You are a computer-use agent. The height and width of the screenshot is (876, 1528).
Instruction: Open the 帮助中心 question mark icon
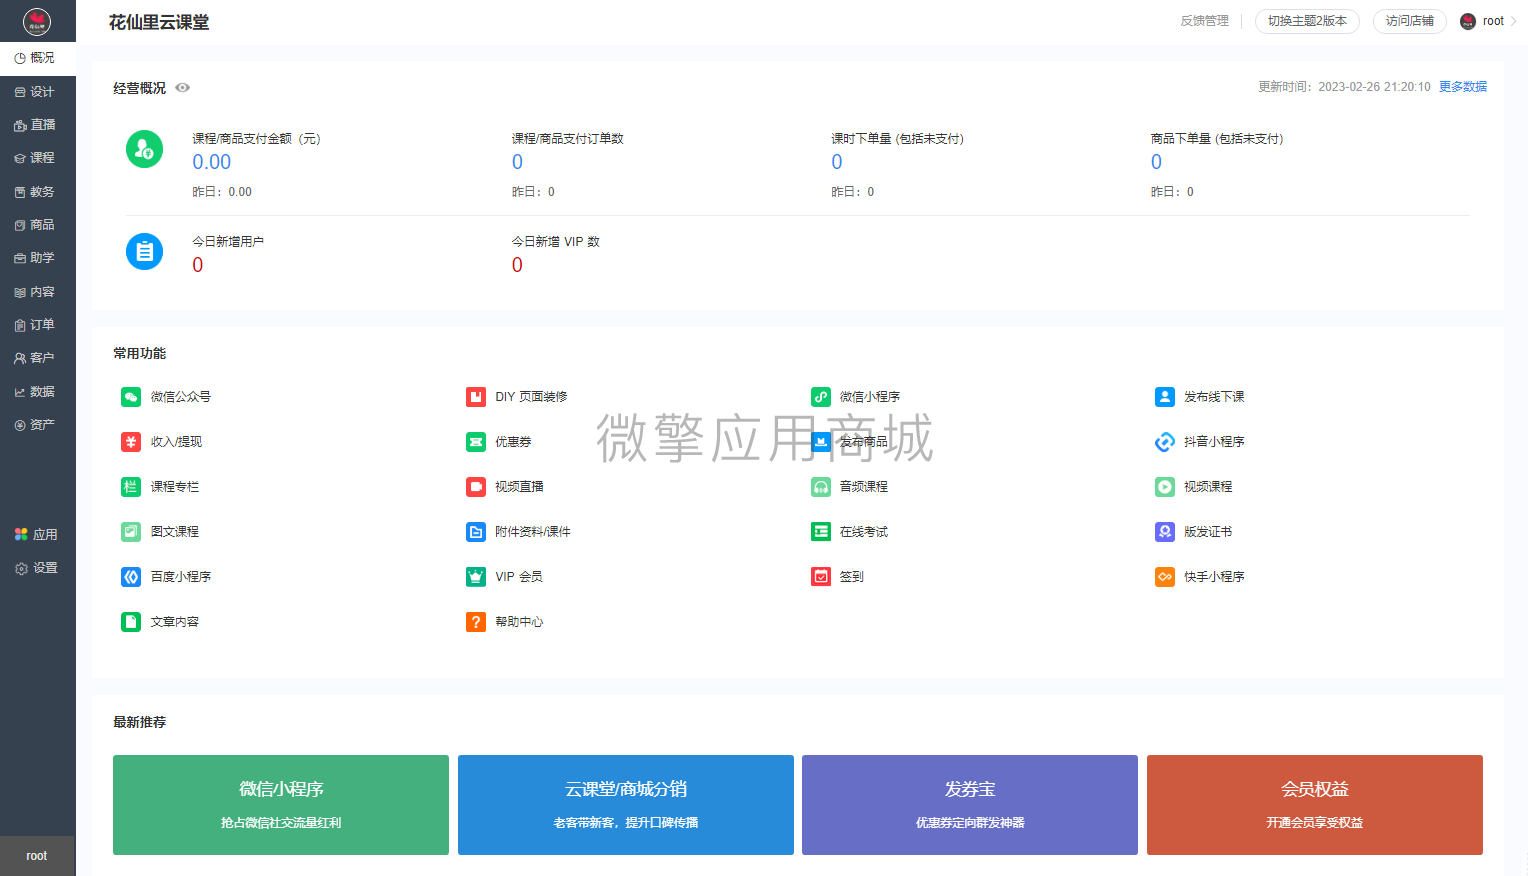point(476,622)
